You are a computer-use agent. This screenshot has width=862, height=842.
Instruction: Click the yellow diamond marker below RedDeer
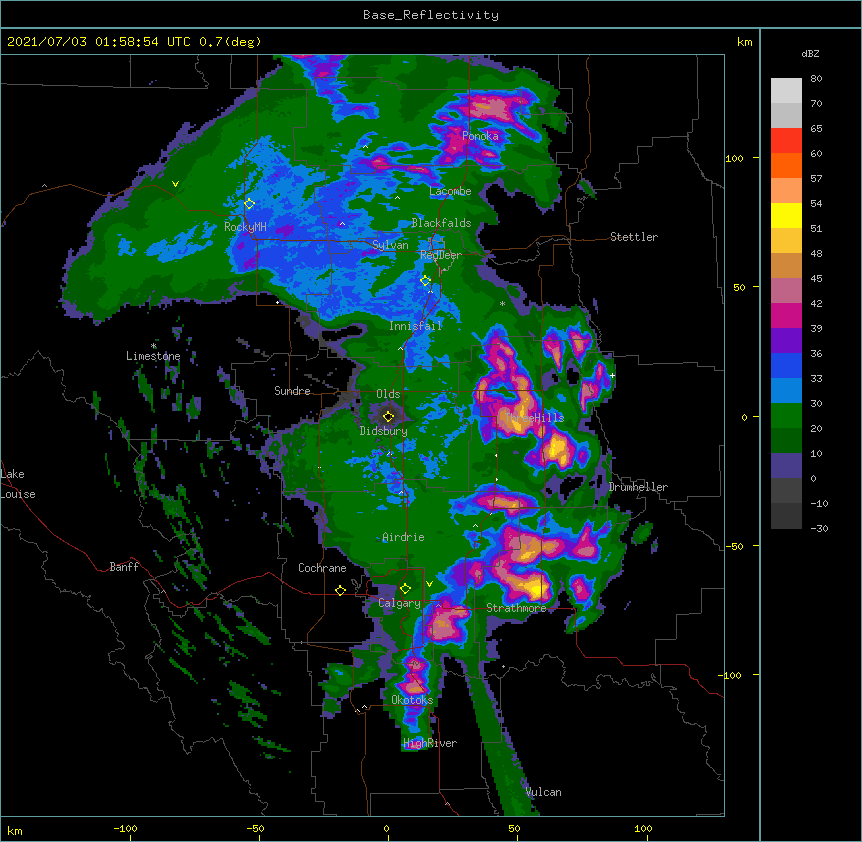425,281
